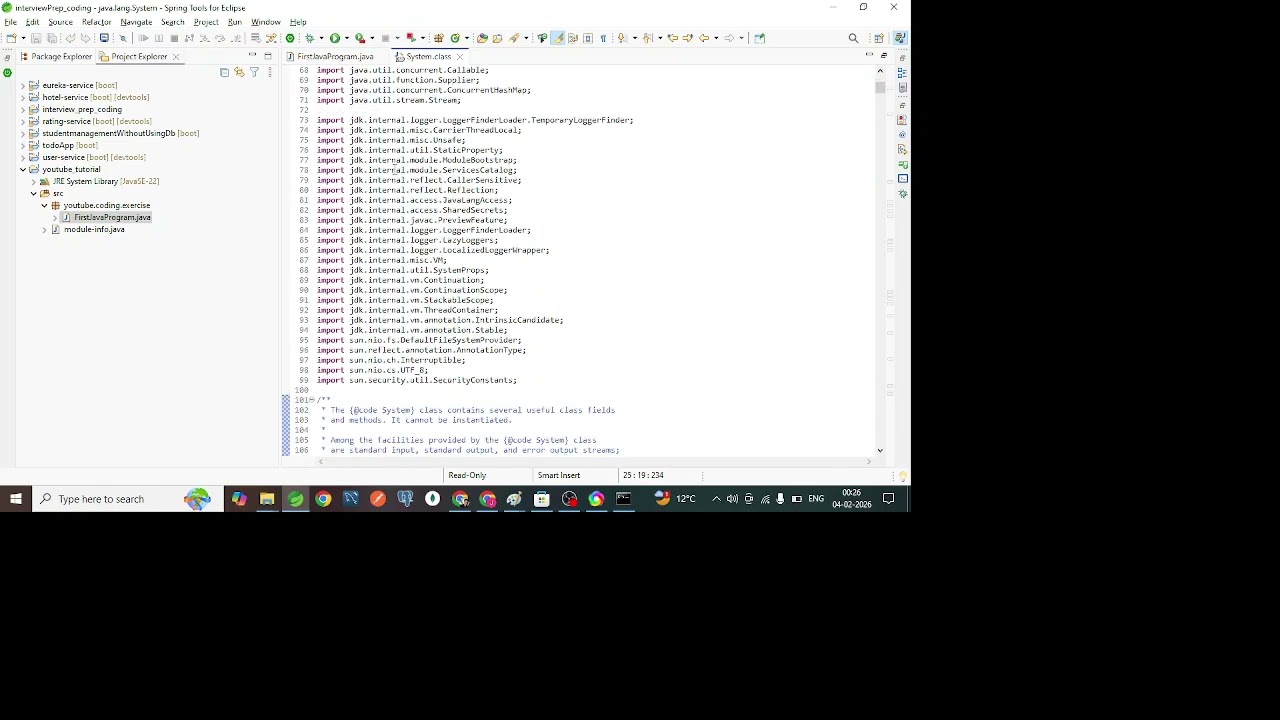
Task: Open File Explorer from taskbar
Action: click(267, 499)
